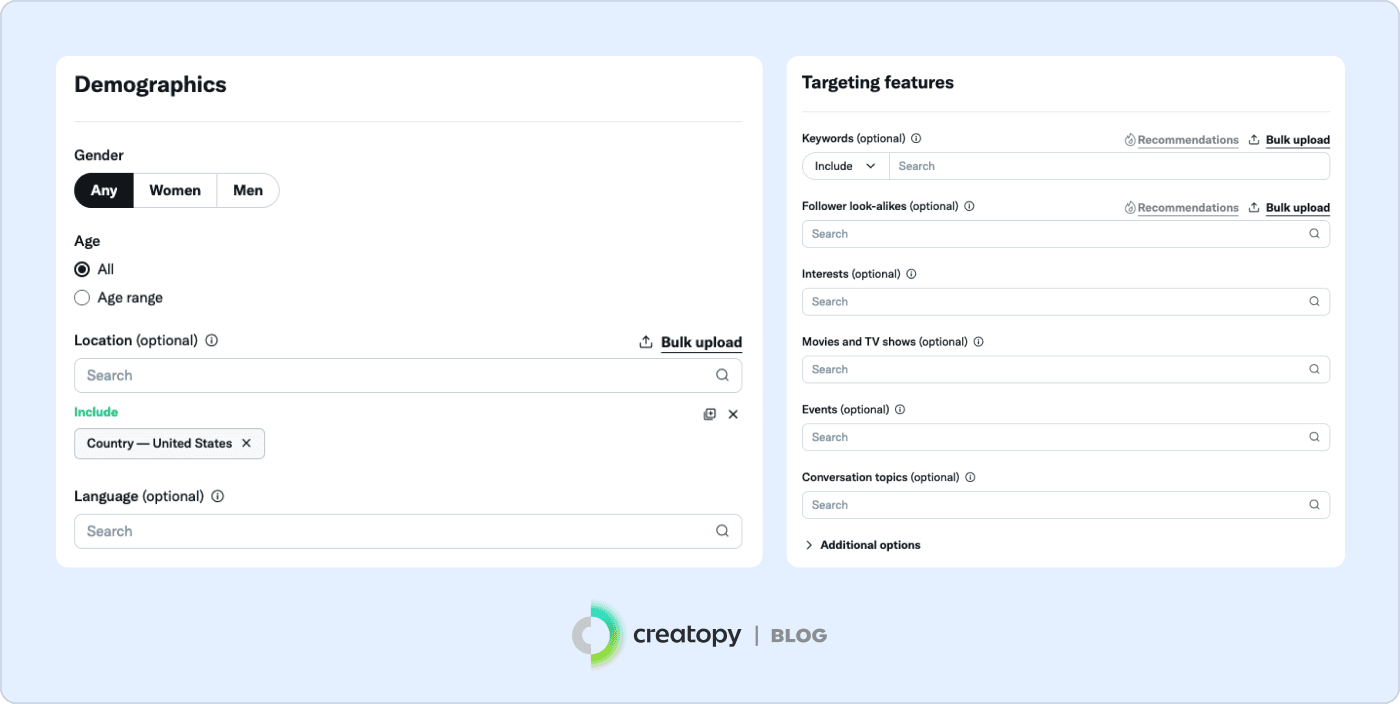
Task: Click the Events info icon
Action: [x=900, y=409]
